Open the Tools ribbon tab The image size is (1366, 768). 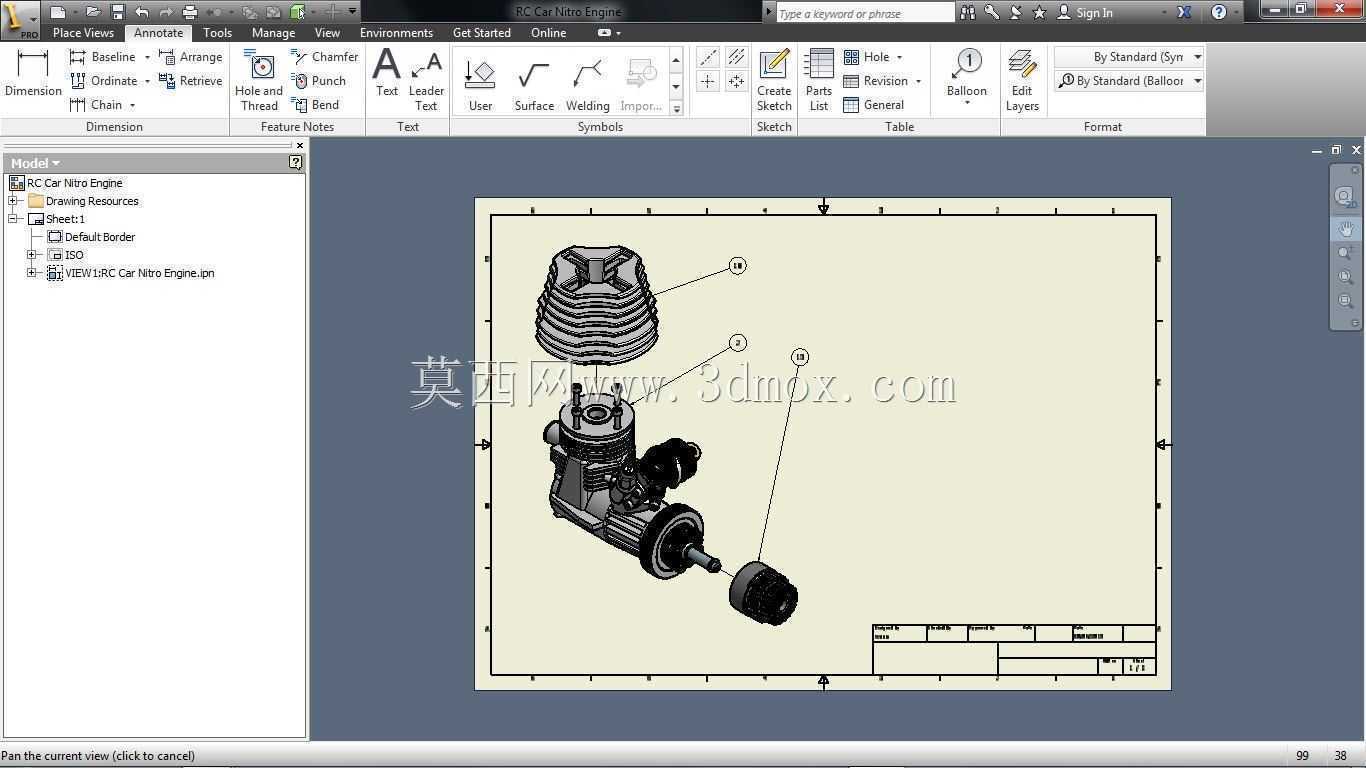pyautogui.click(x=217, y=33)
